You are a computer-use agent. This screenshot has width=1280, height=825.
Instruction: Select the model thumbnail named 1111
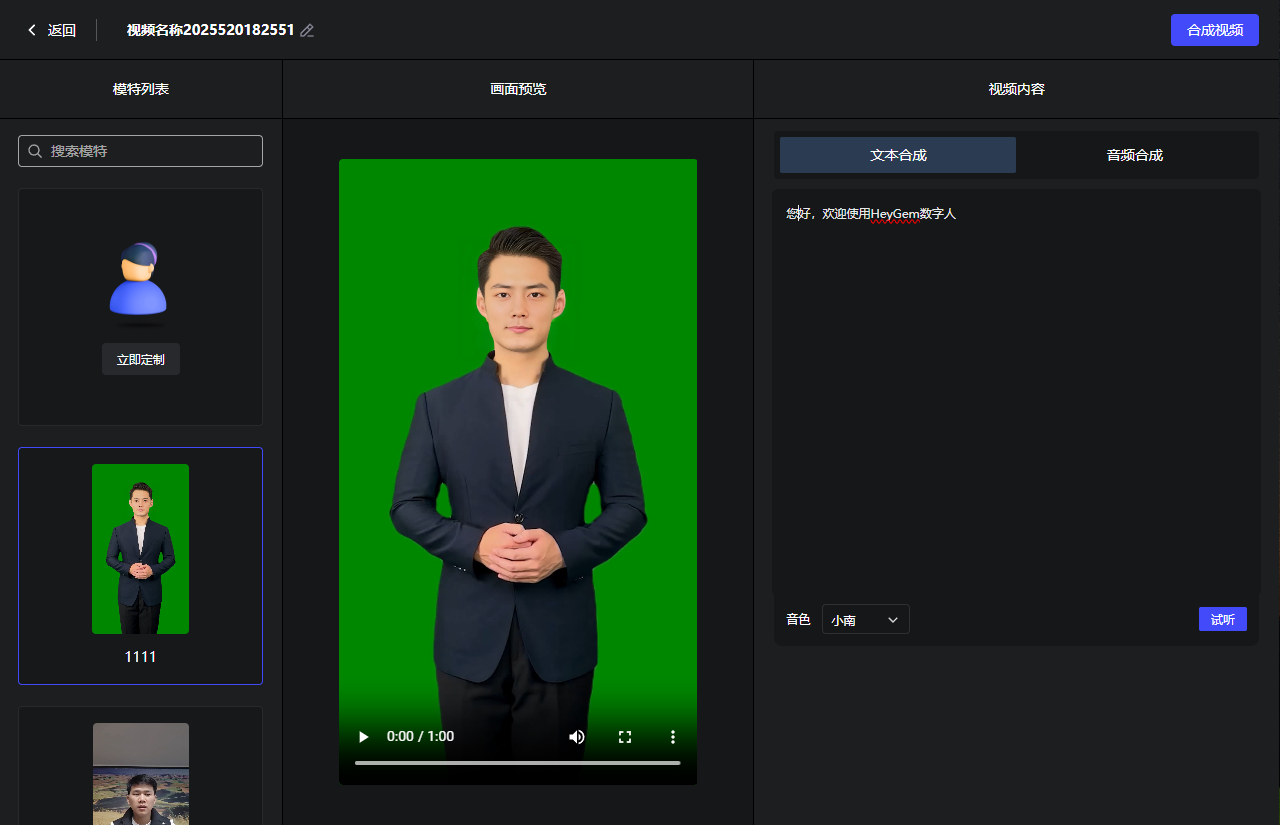point(140,549)
